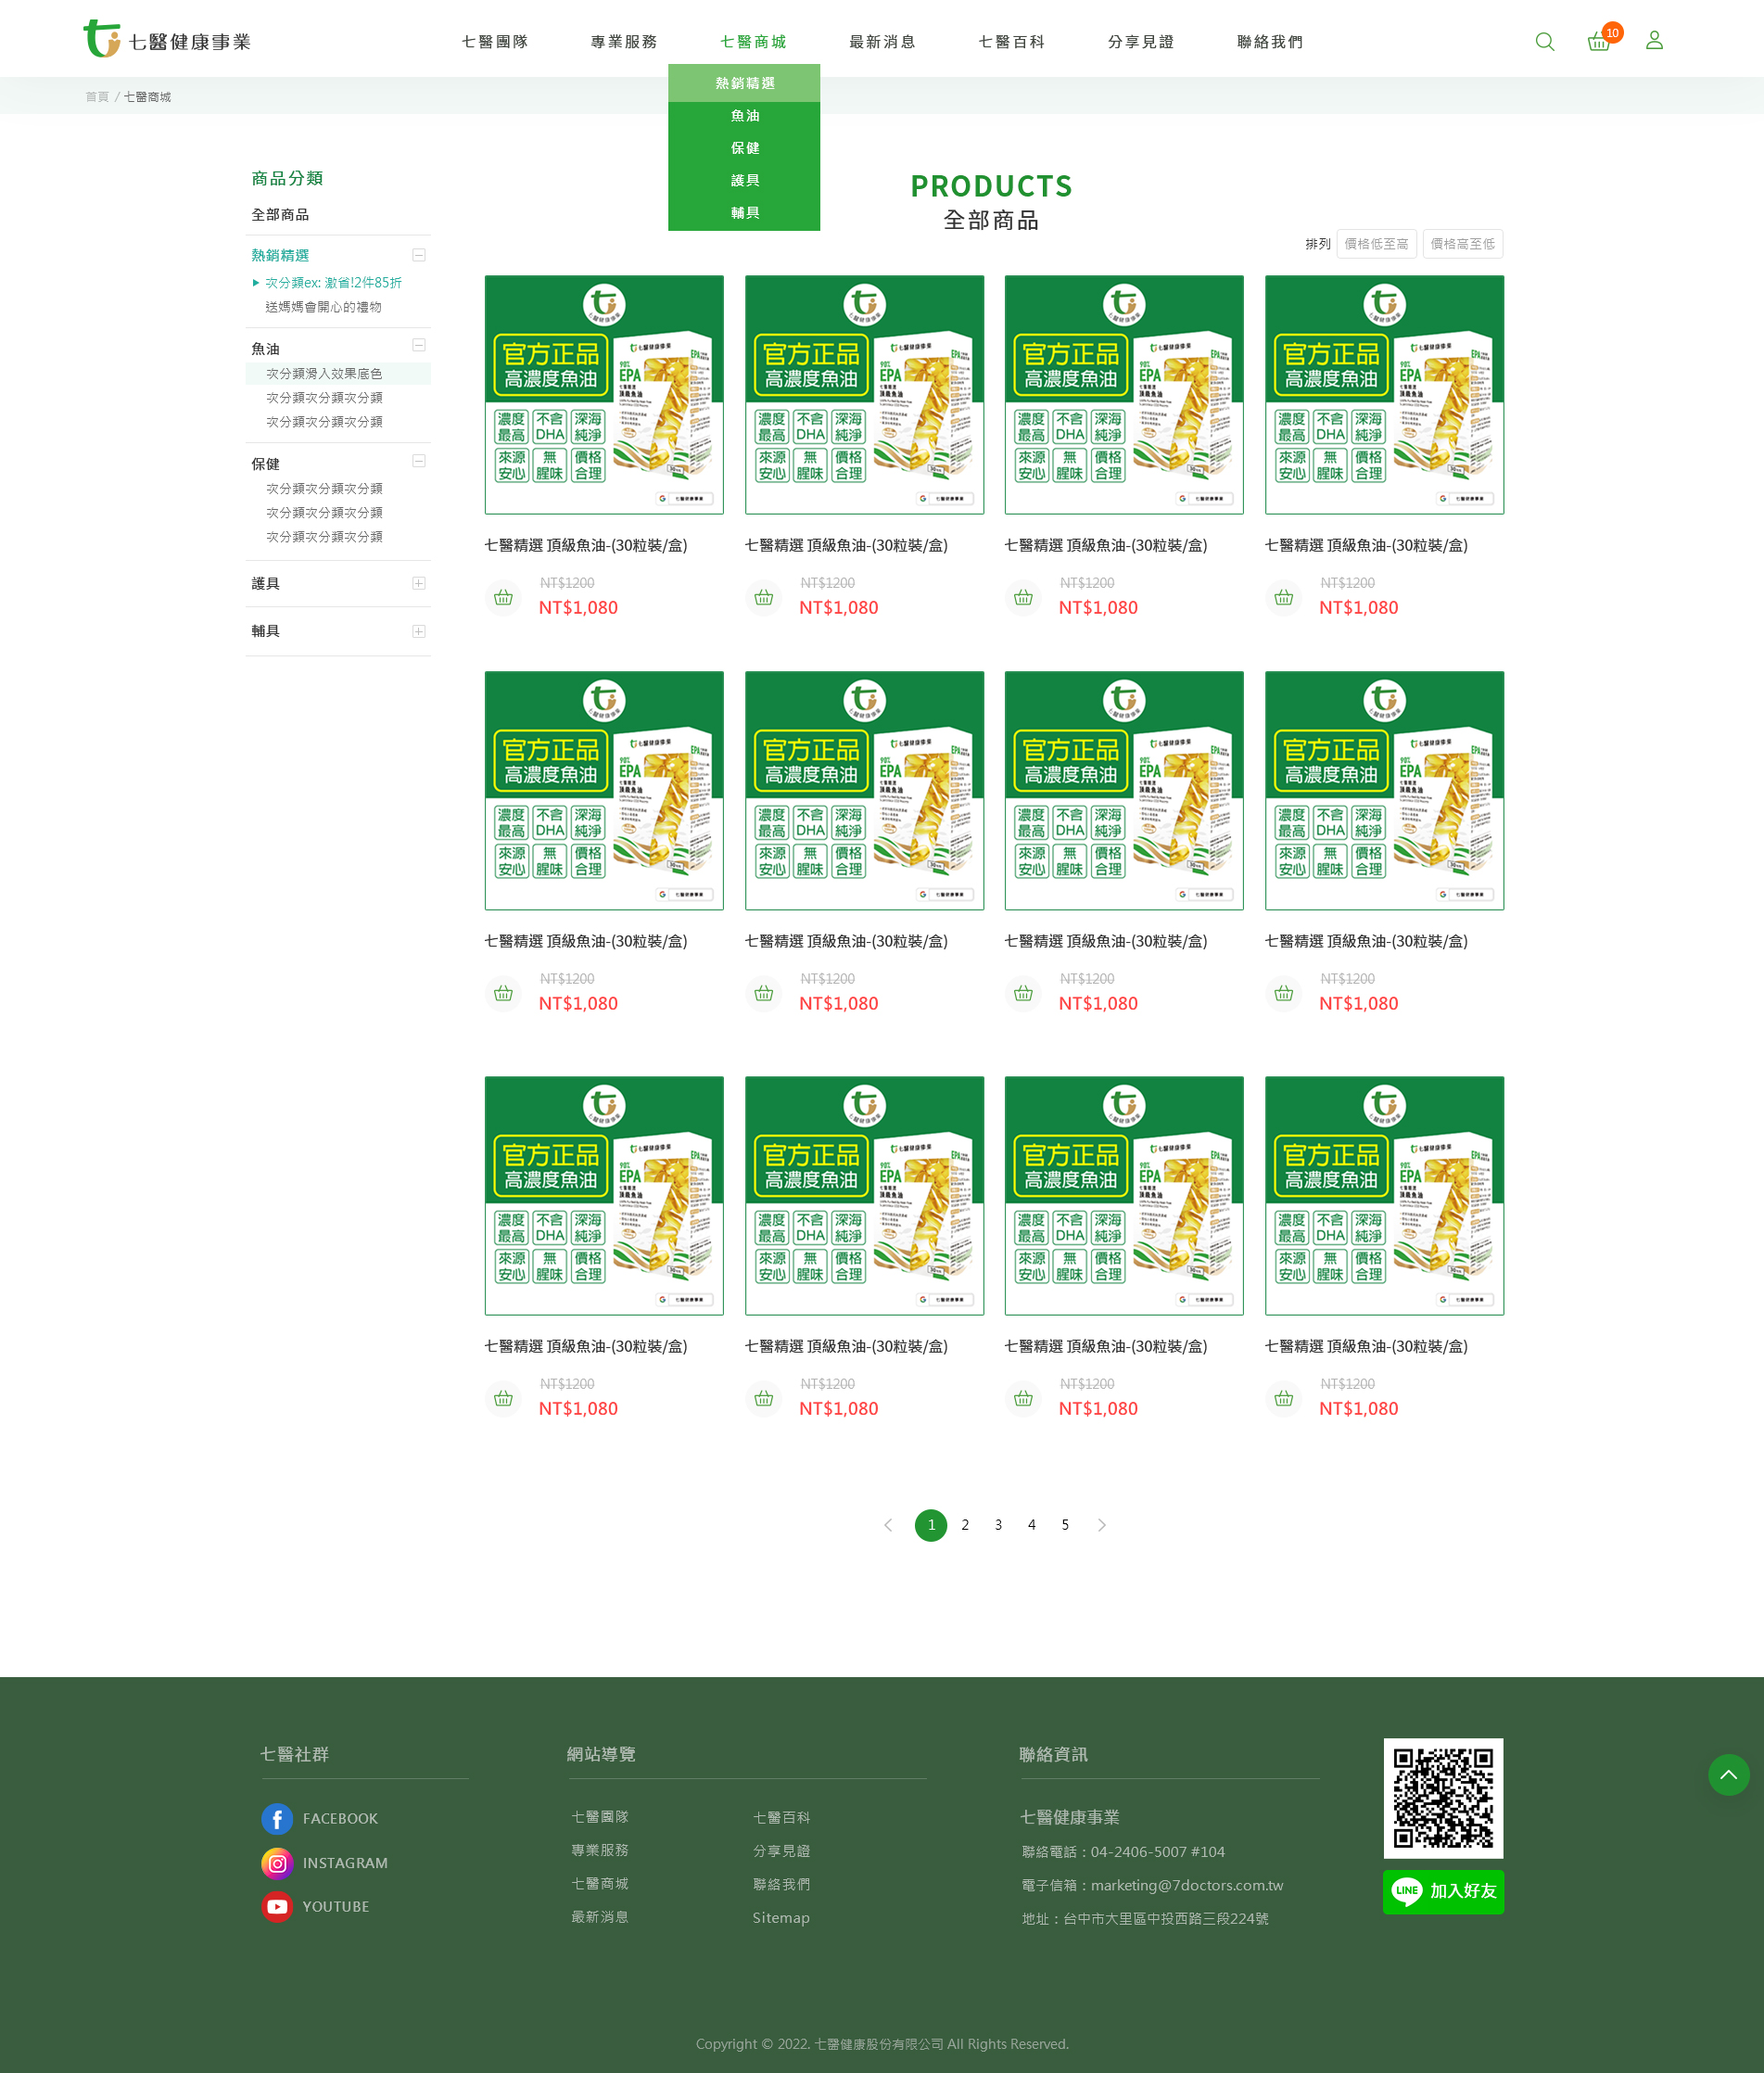Expand the 輔具 sidebar category
The image size is (1764, 2073).
tap(419, 631)
